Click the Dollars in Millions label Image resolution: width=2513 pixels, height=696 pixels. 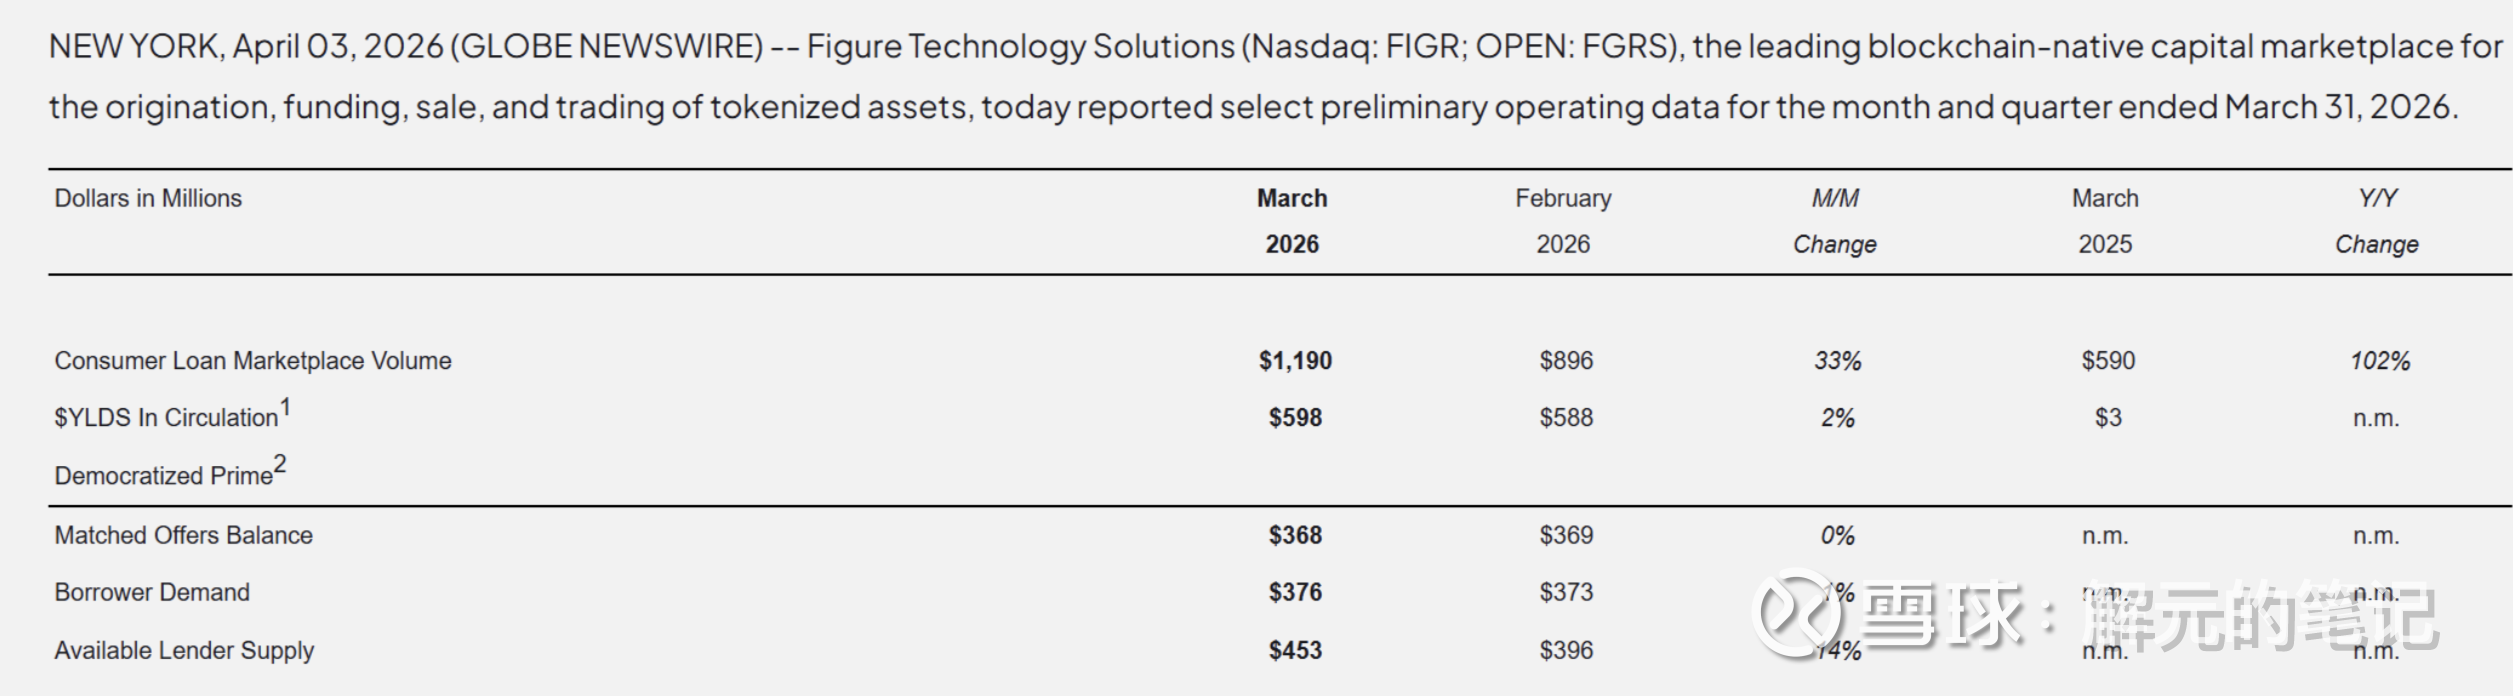point(148,199)
